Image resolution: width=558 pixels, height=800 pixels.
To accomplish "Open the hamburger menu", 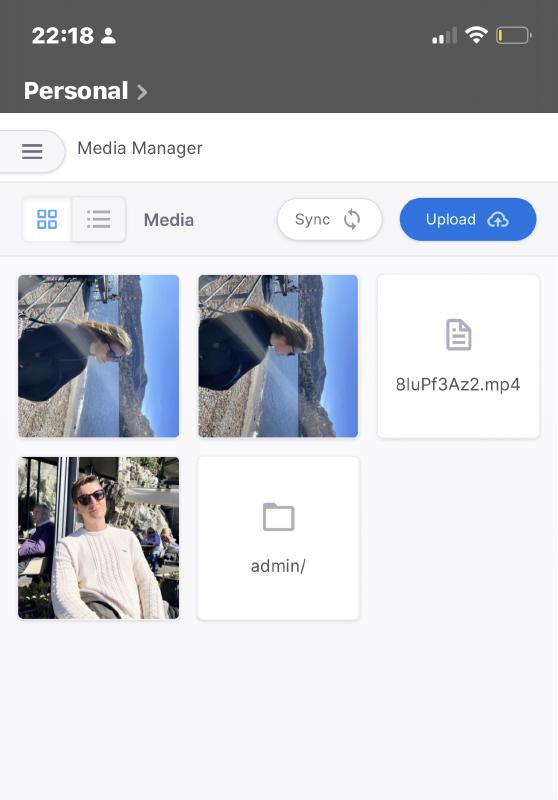I will [32, 151].
